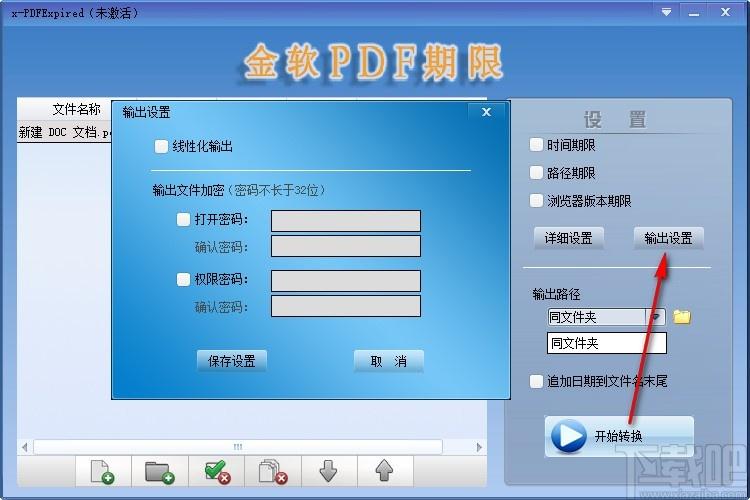Move file down with the down arrow

click(x=328, y=471)
